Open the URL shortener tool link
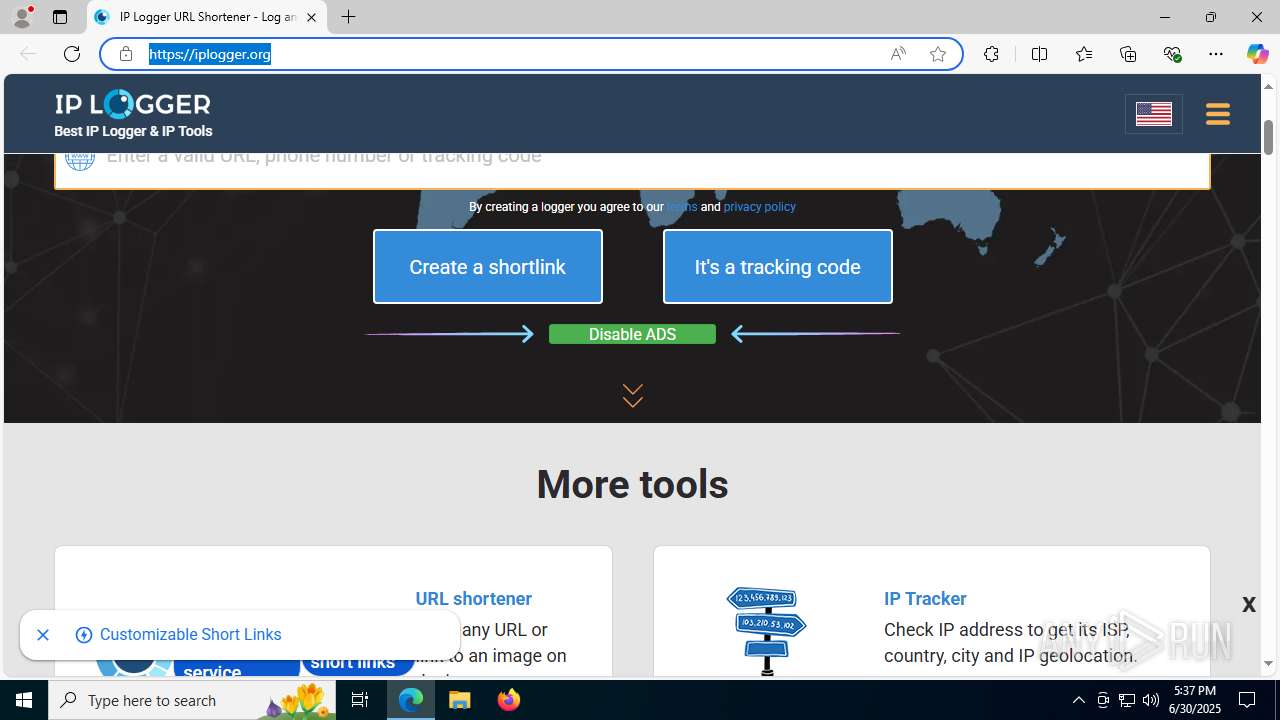1280x720 pixels. click(x=474, y=599)
